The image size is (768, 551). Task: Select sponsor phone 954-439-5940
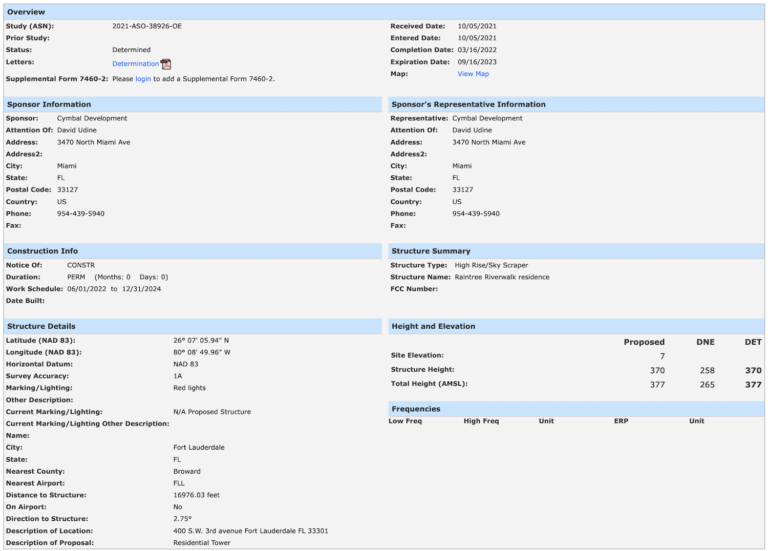(80, 214)
